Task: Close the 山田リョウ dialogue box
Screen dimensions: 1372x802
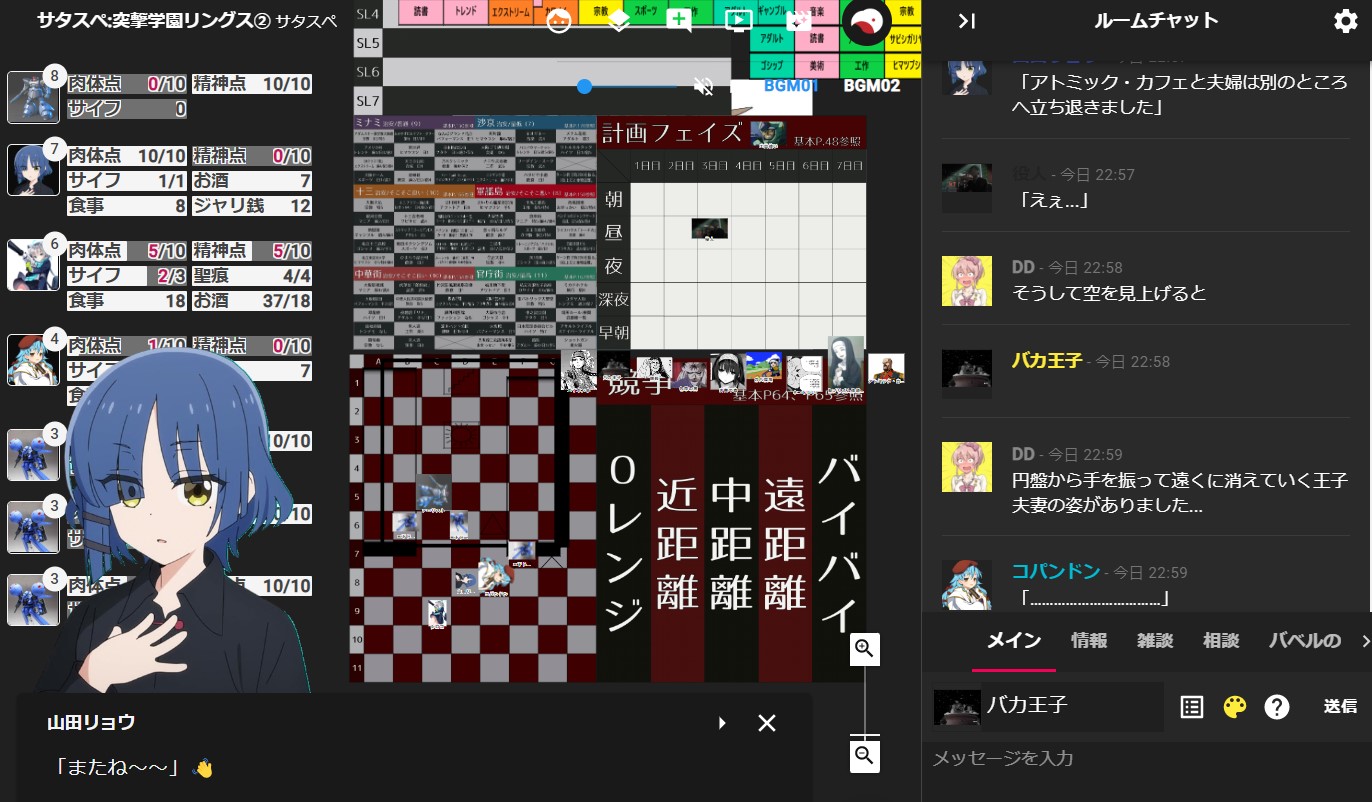Action: 767,723
